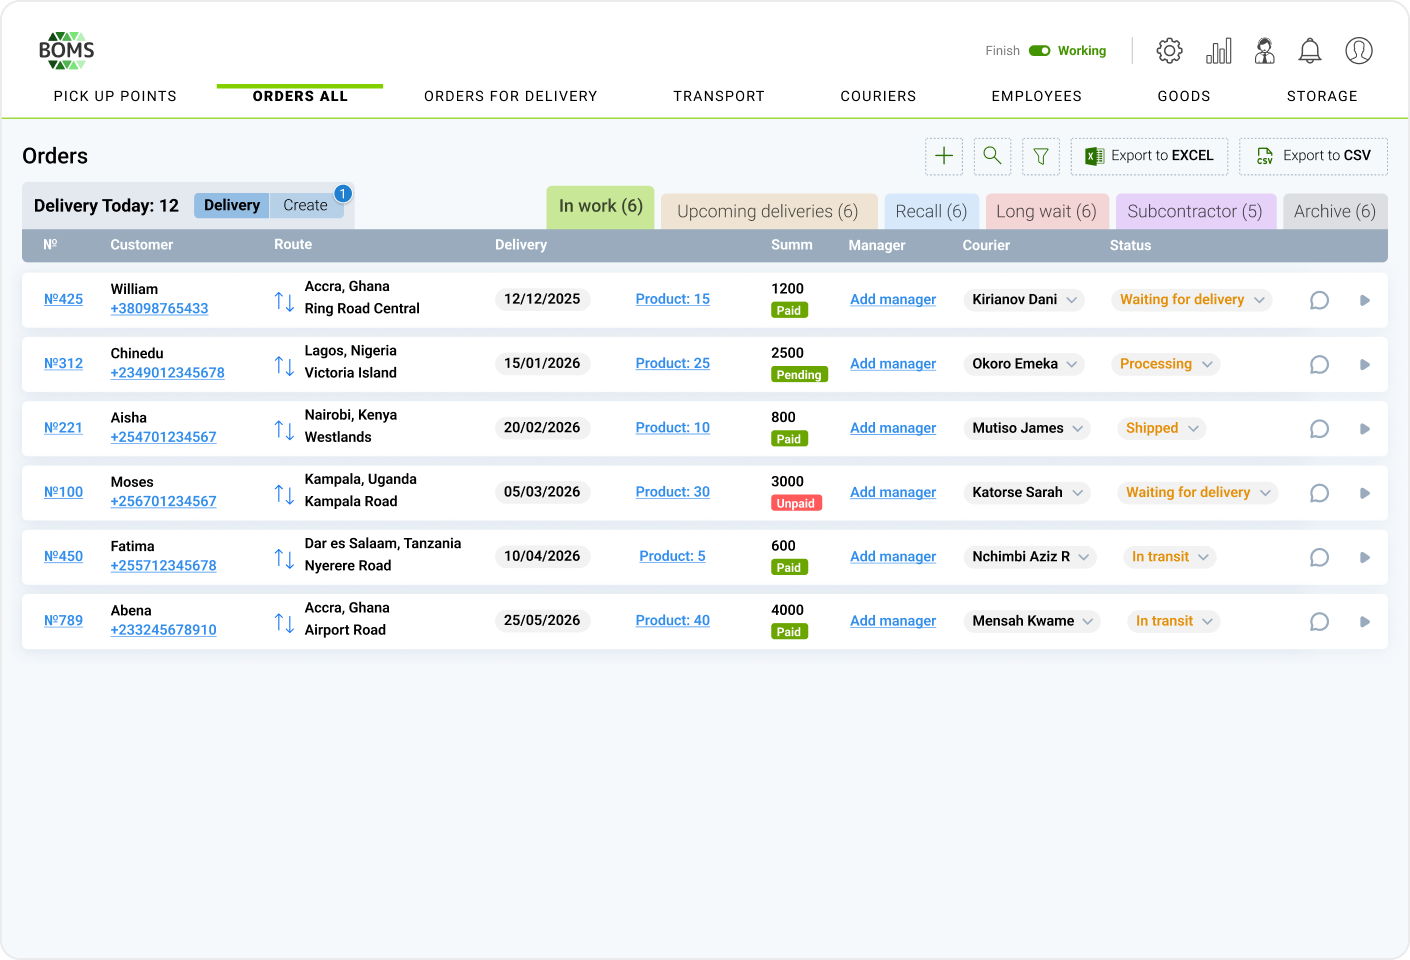The width and height of the screenshot is (1410, 960).
Task: Click the notifications bell icon
Action: pyautogui.click(x=1309, y=51)
